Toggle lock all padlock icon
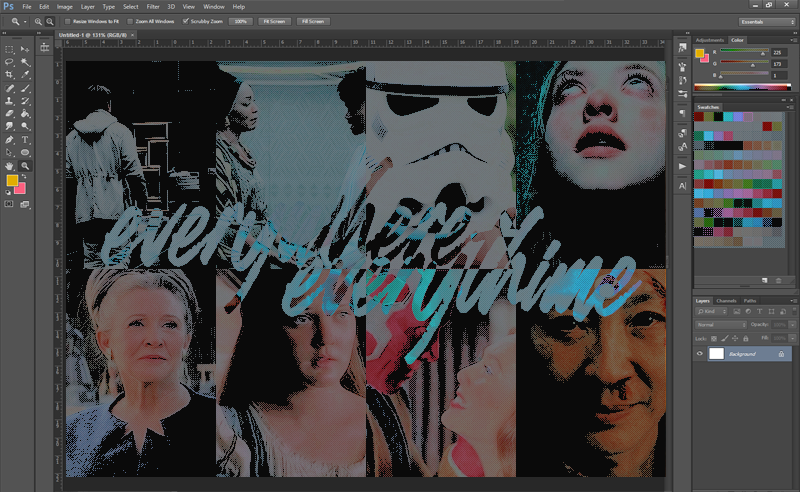 click(x=745, y=338)
